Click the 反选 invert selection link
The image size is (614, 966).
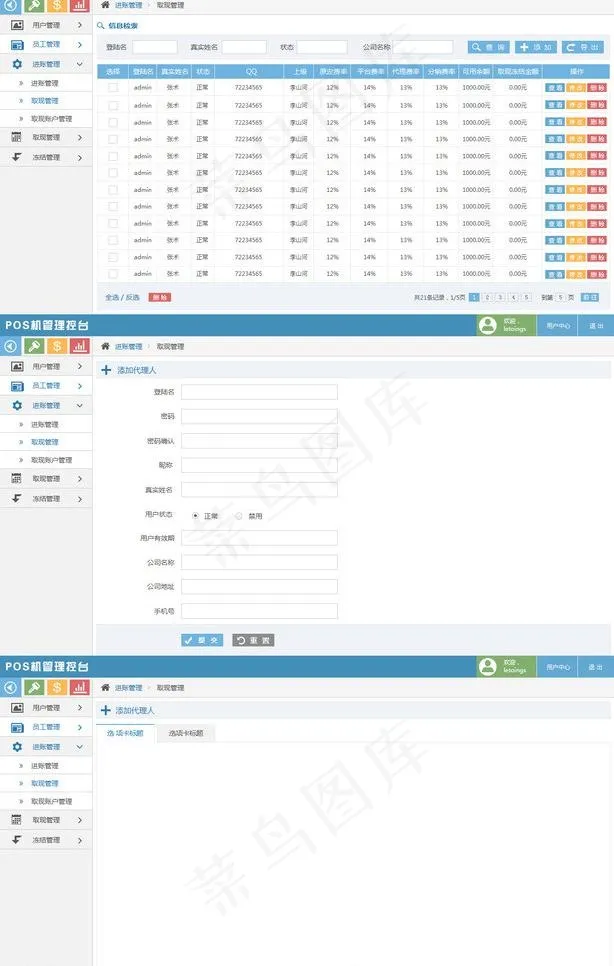pyautogui.click(x=133, y=297)
